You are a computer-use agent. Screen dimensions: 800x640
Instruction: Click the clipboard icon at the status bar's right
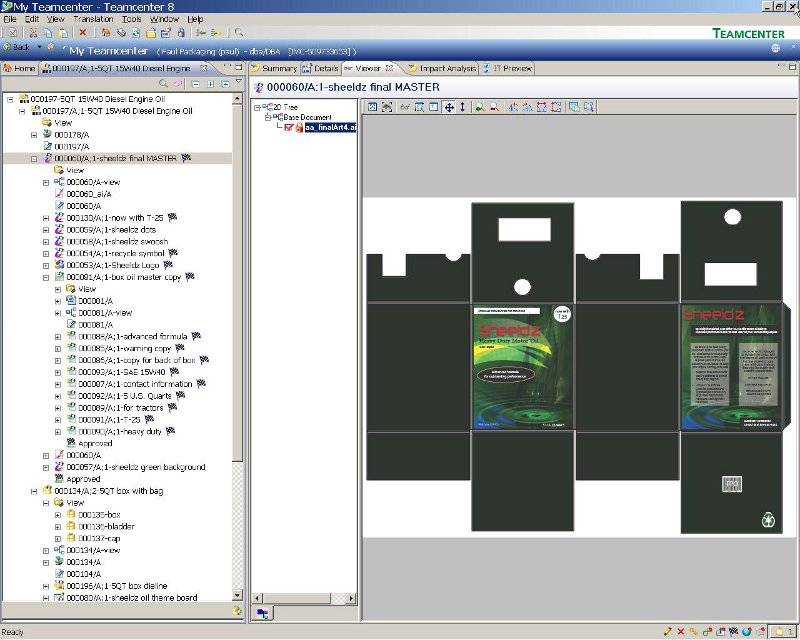780,632
